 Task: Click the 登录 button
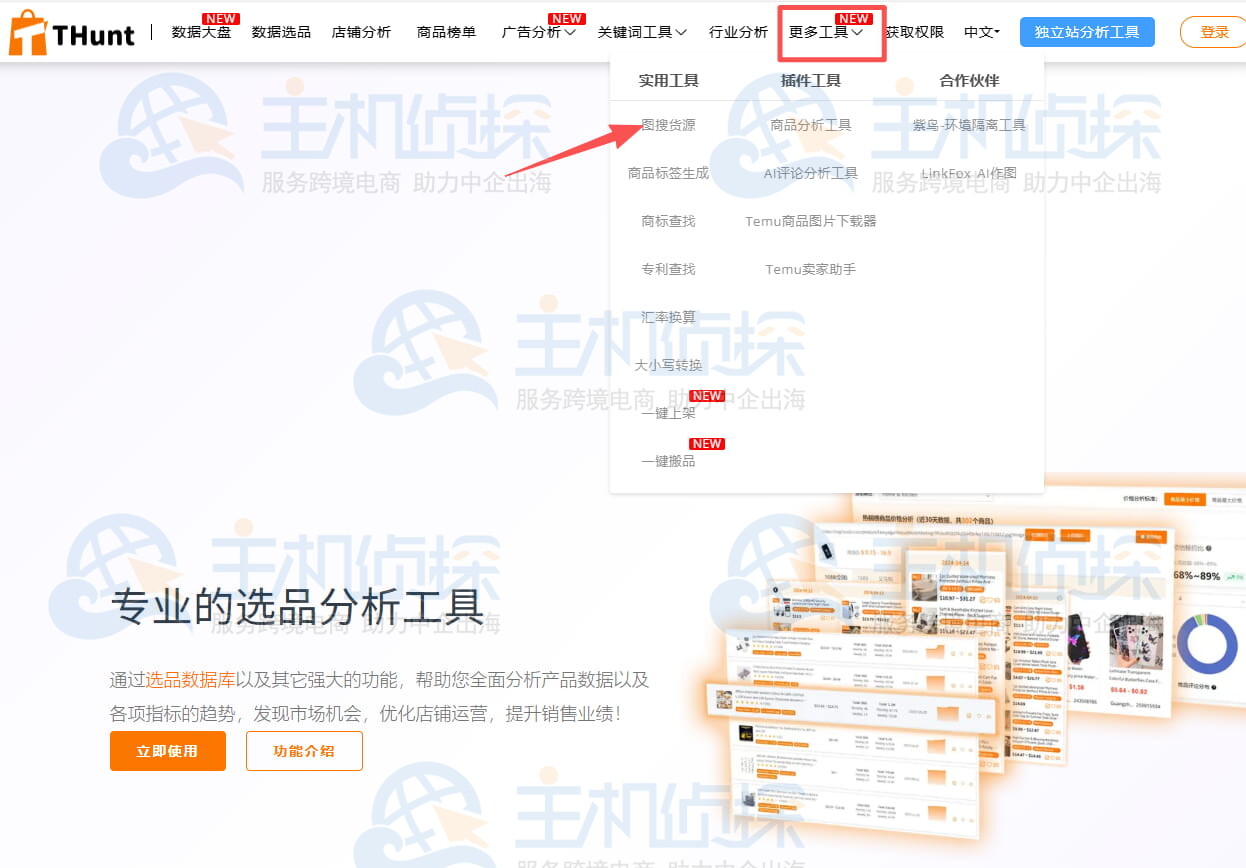tap(1215, 31)
